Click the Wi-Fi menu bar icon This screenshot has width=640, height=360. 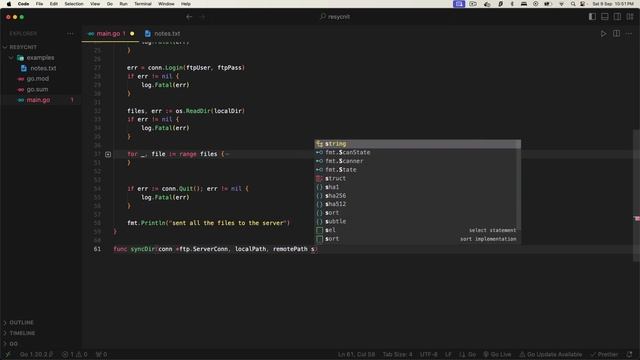pyautogui.click(x=562, y=4)
